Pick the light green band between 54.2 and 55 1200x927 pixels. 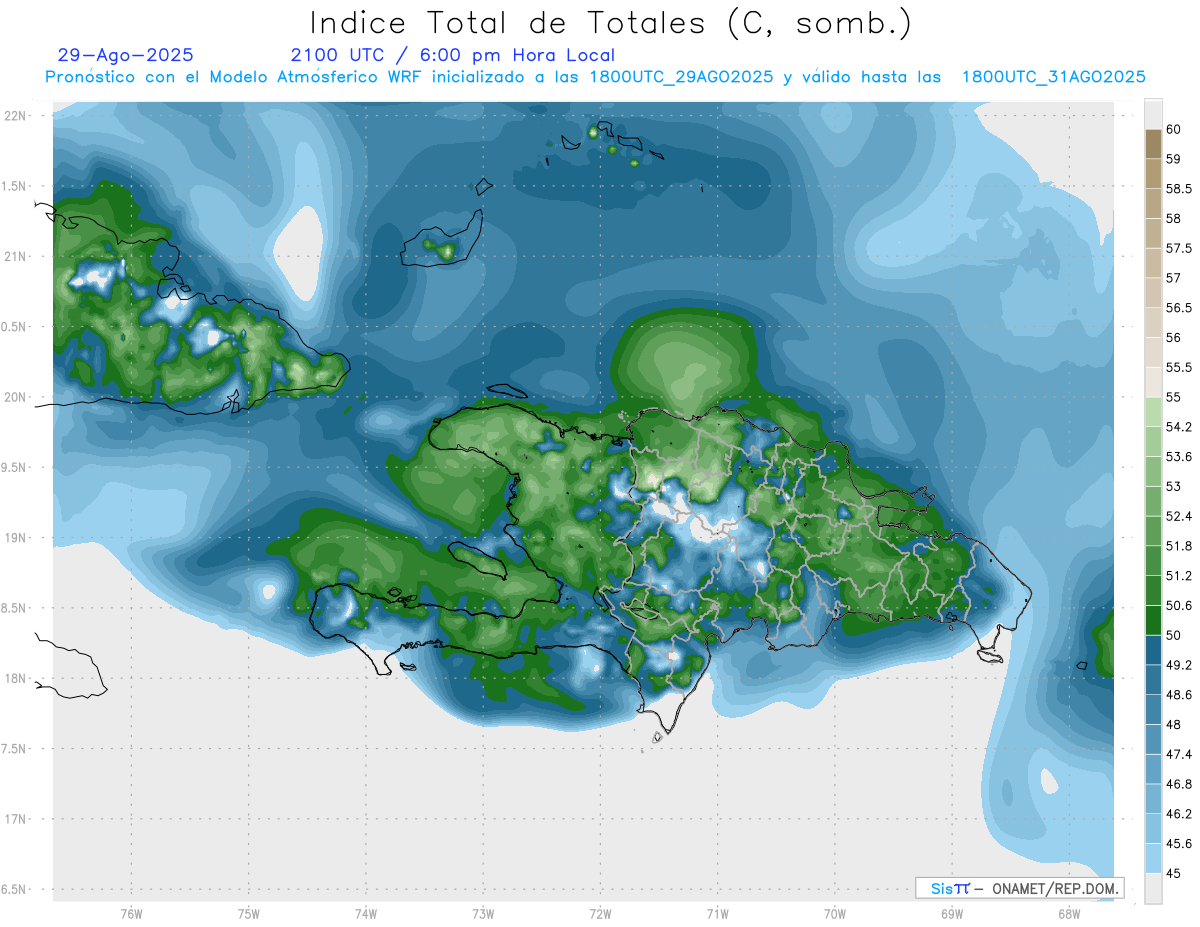click(1153, 412)
